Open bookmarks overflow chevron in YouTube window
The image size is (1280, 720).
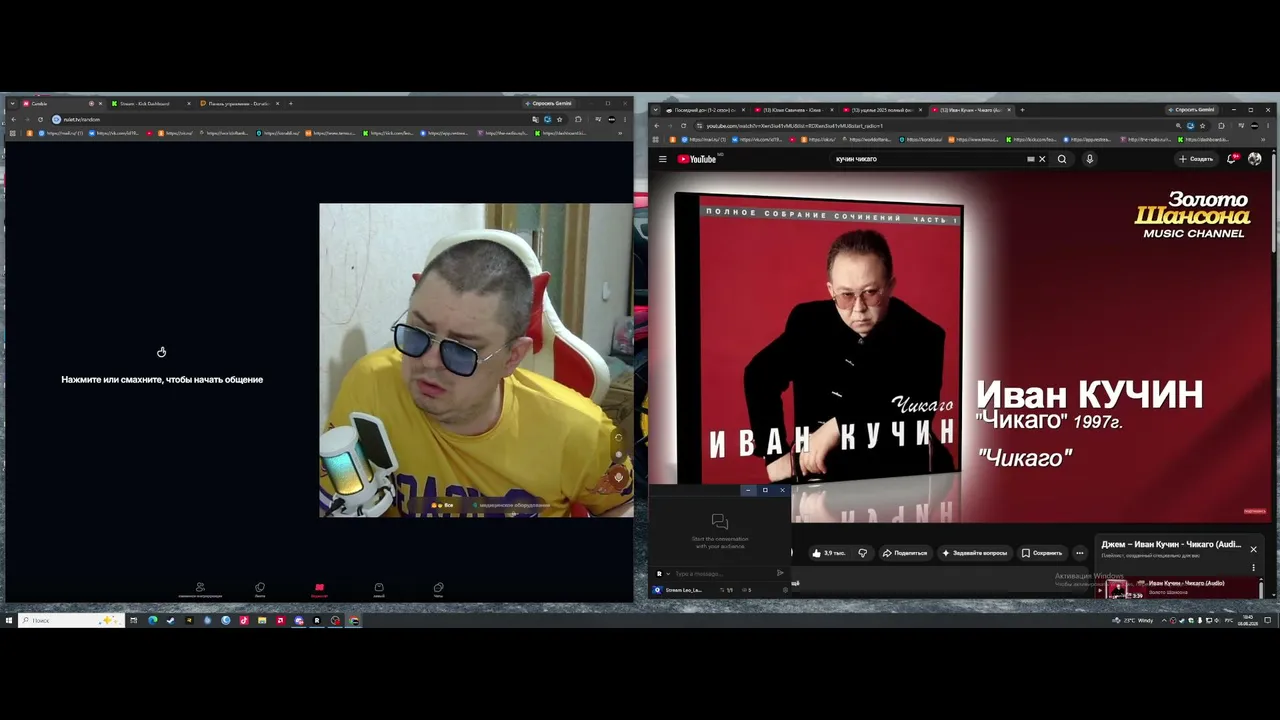1264,140
